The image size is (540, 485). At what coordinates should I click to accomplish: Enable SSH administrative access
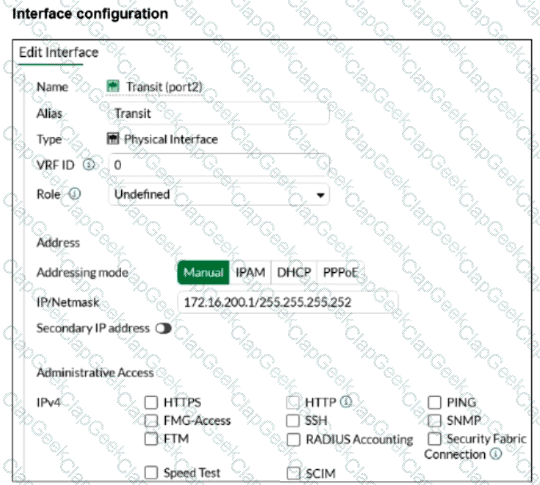[x=293, y=421]
